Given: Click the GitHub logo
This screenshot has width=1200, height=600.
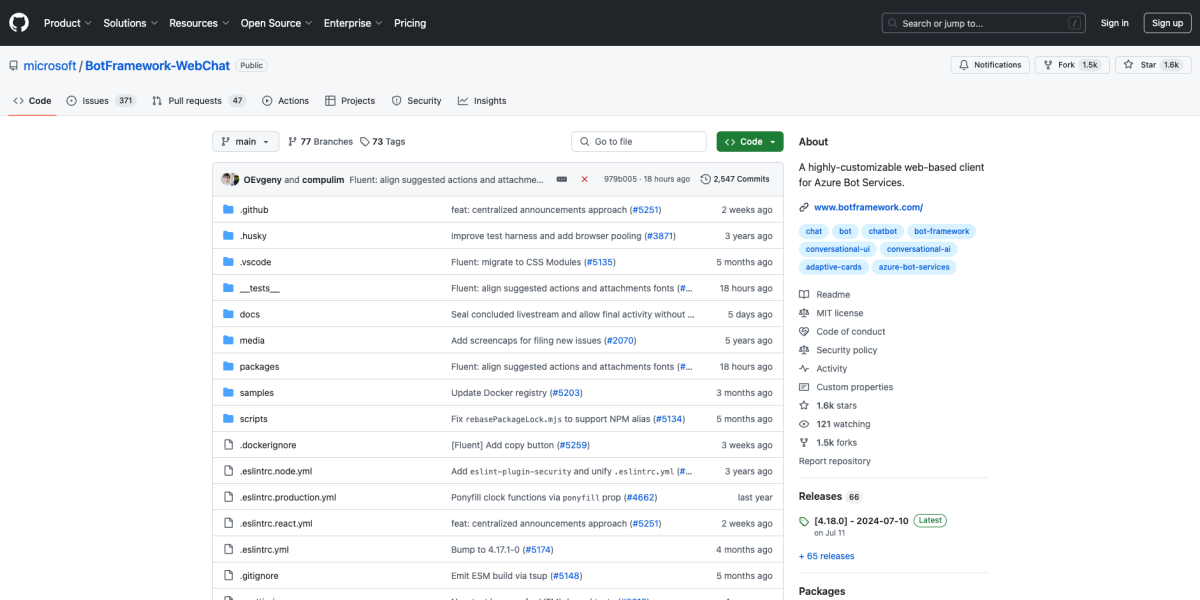Looking at the screenshot, I should point(18,22).
